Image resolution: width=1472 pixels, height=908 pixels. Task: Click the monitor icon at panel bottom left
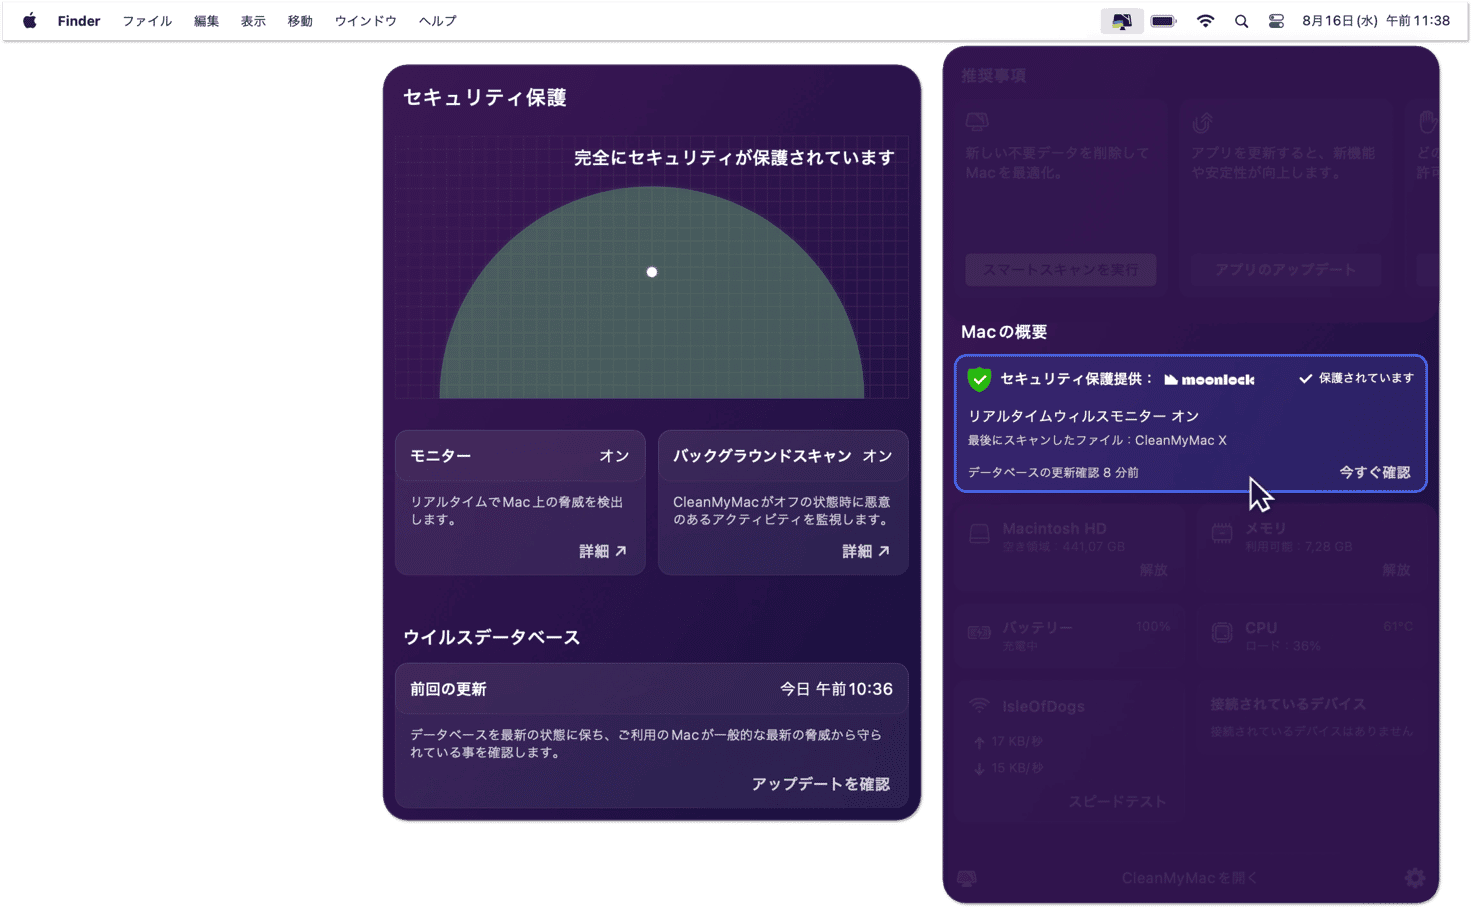coord(967,878)
